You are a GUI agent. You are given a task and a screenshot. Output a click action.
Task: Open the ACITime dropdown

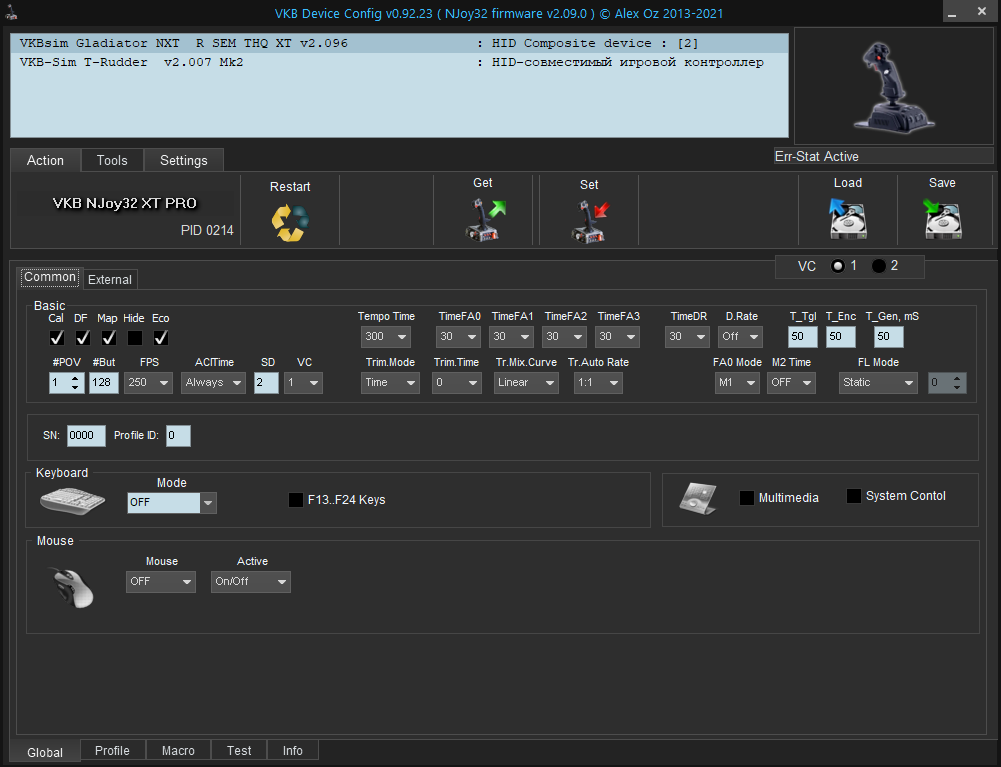pyautogui.click(x=213, y=383)
